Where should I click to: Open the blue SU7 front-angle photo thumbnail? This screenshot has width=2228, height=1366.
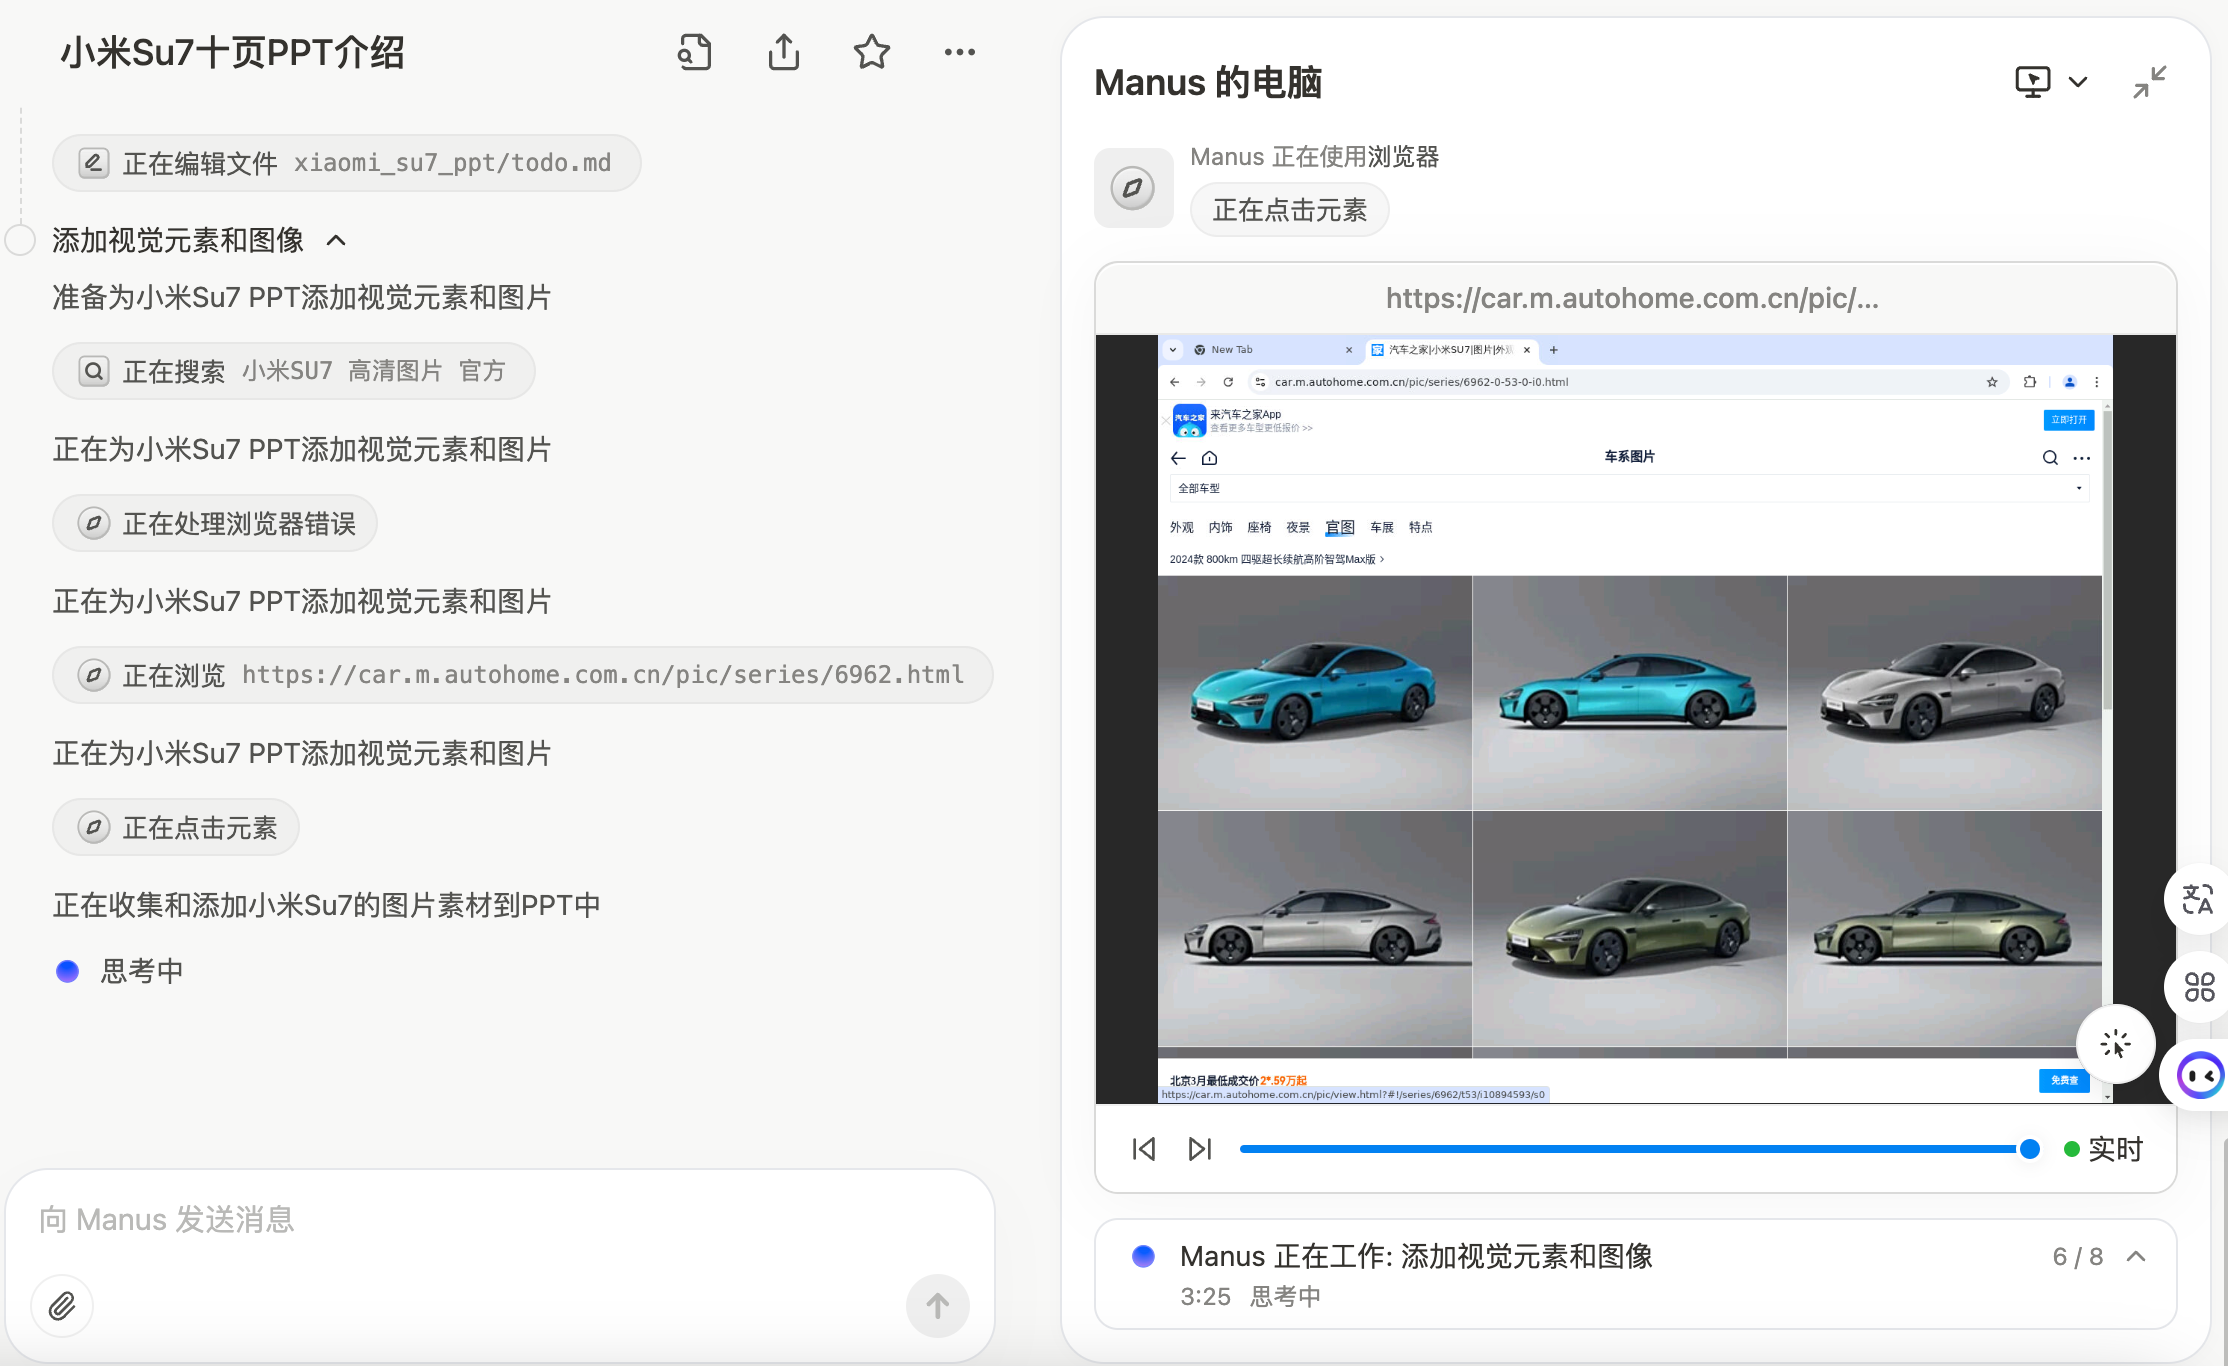pyautogui.click(x=1314, y=692)
